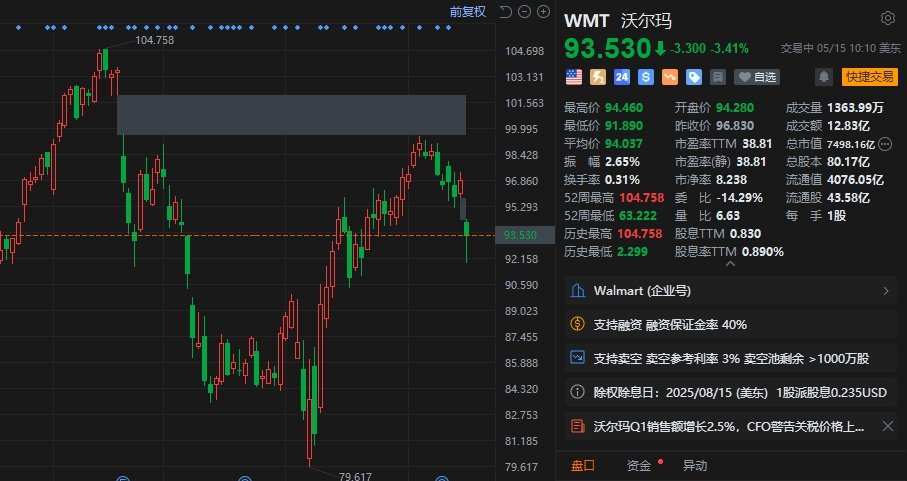Open the 前复权 adjustment dropdown

tap(467, 12)
